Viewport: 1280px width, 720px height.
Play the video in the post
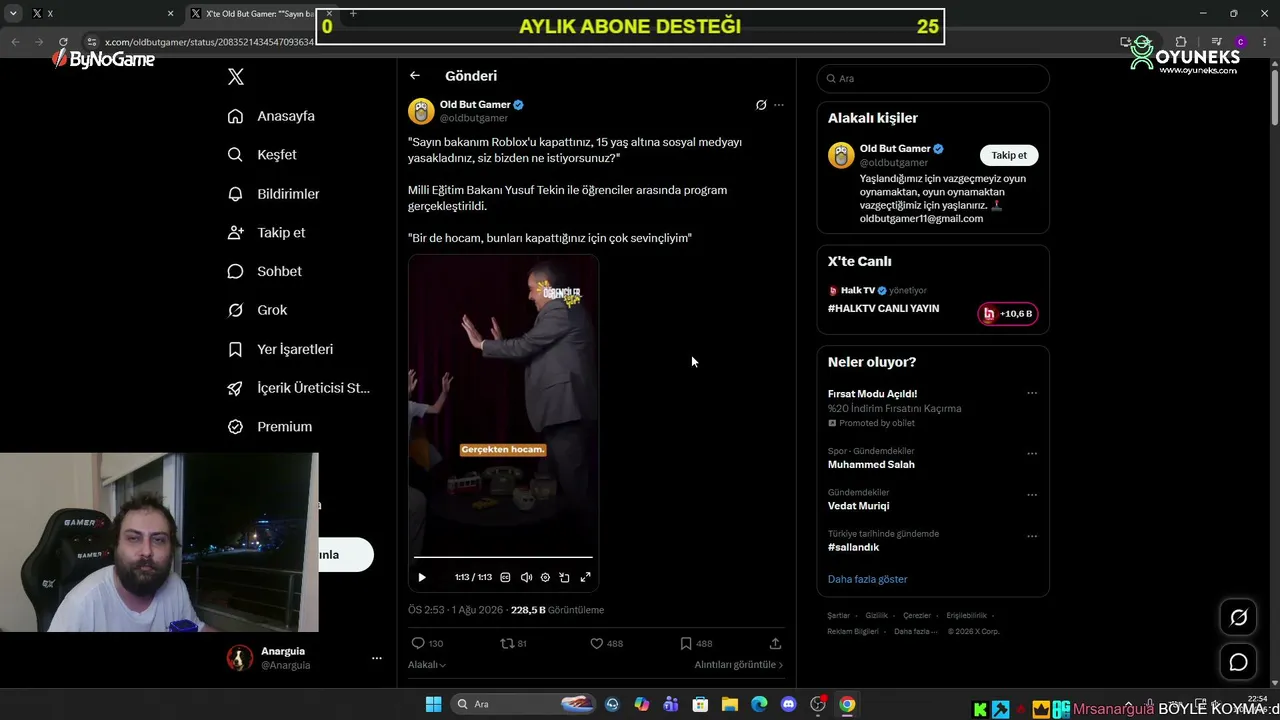point(422,577)
